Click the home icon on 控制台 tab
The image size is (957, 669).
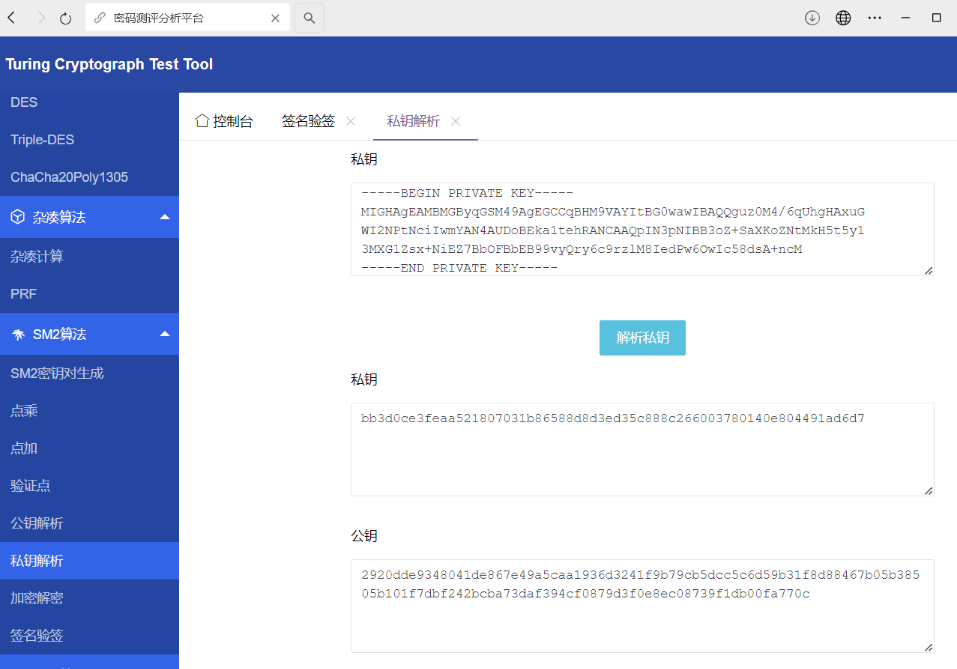tap(202, 120)
